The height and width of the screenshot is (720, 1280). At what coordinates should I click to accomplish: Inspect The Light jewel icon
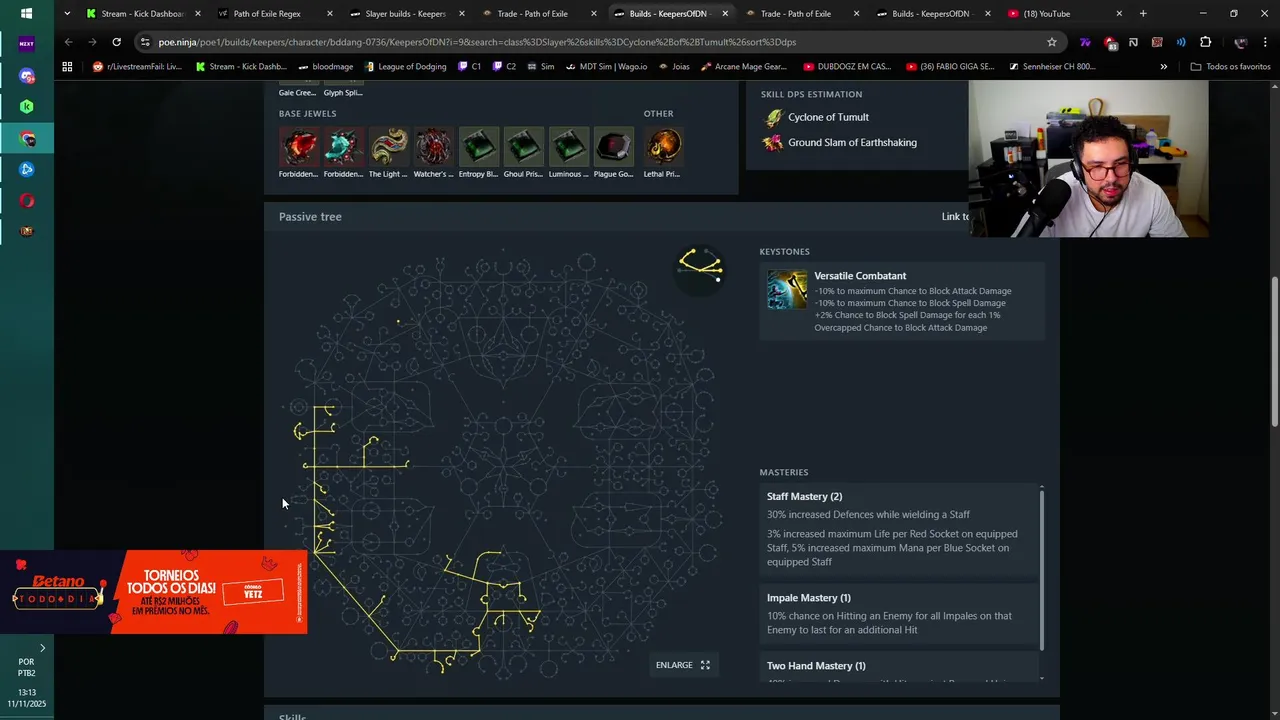point(388,147)
